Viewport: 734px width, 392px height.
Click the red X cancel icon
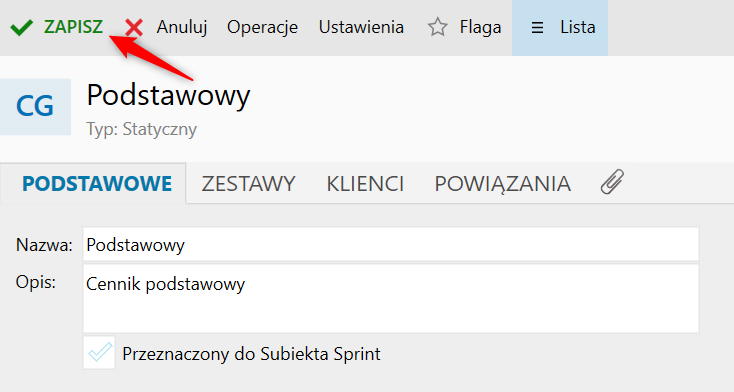point(134,28)
